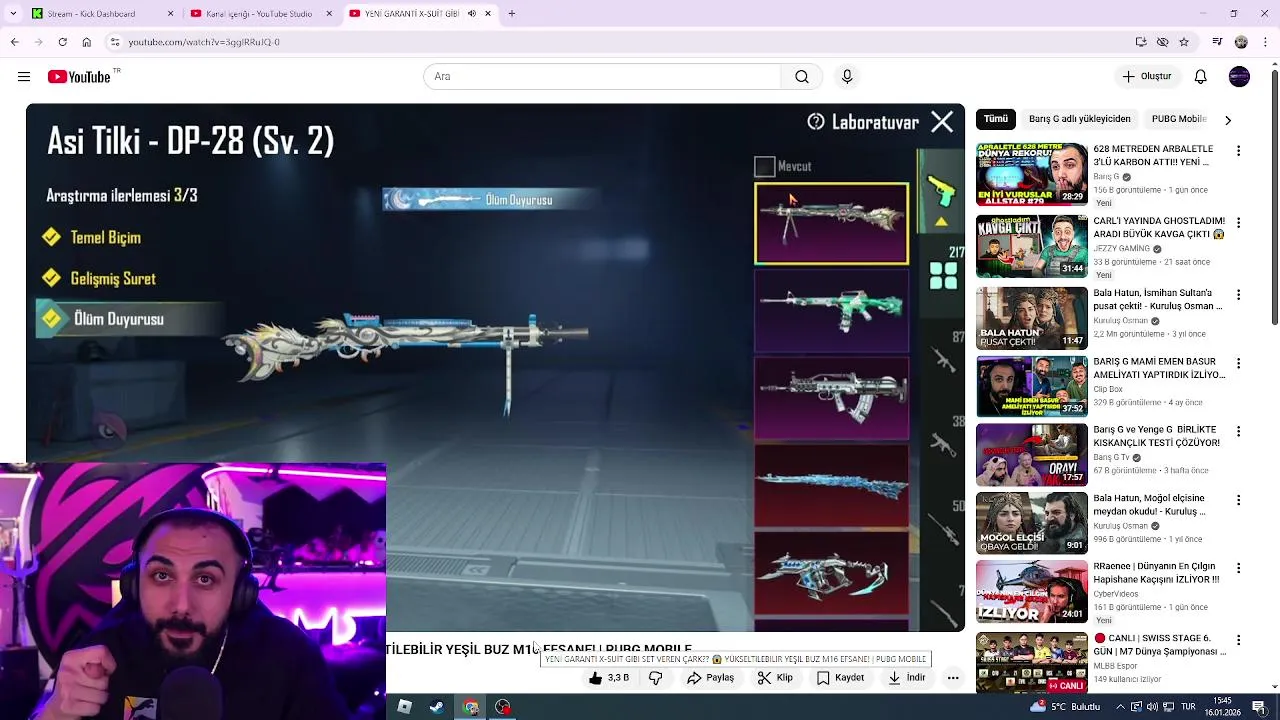Open the tab search dropdown arrow
1280x720 pixels.
point(12,14)
